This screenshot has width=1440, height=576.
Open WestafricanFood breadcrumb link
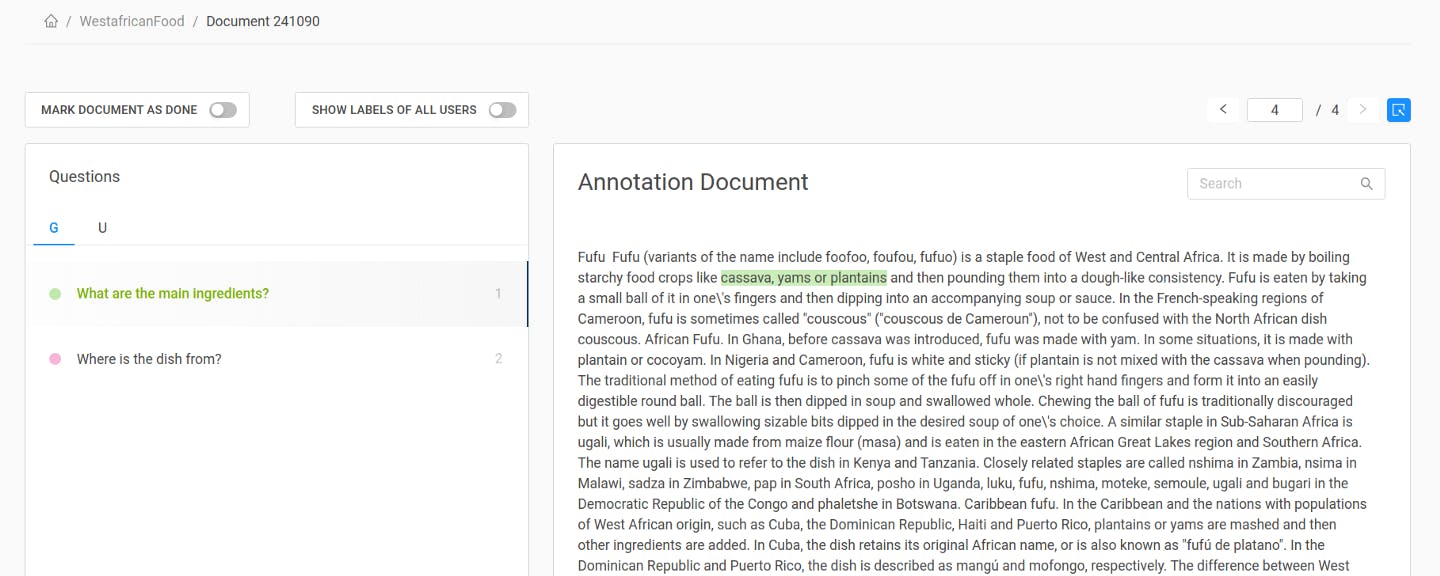132,21
